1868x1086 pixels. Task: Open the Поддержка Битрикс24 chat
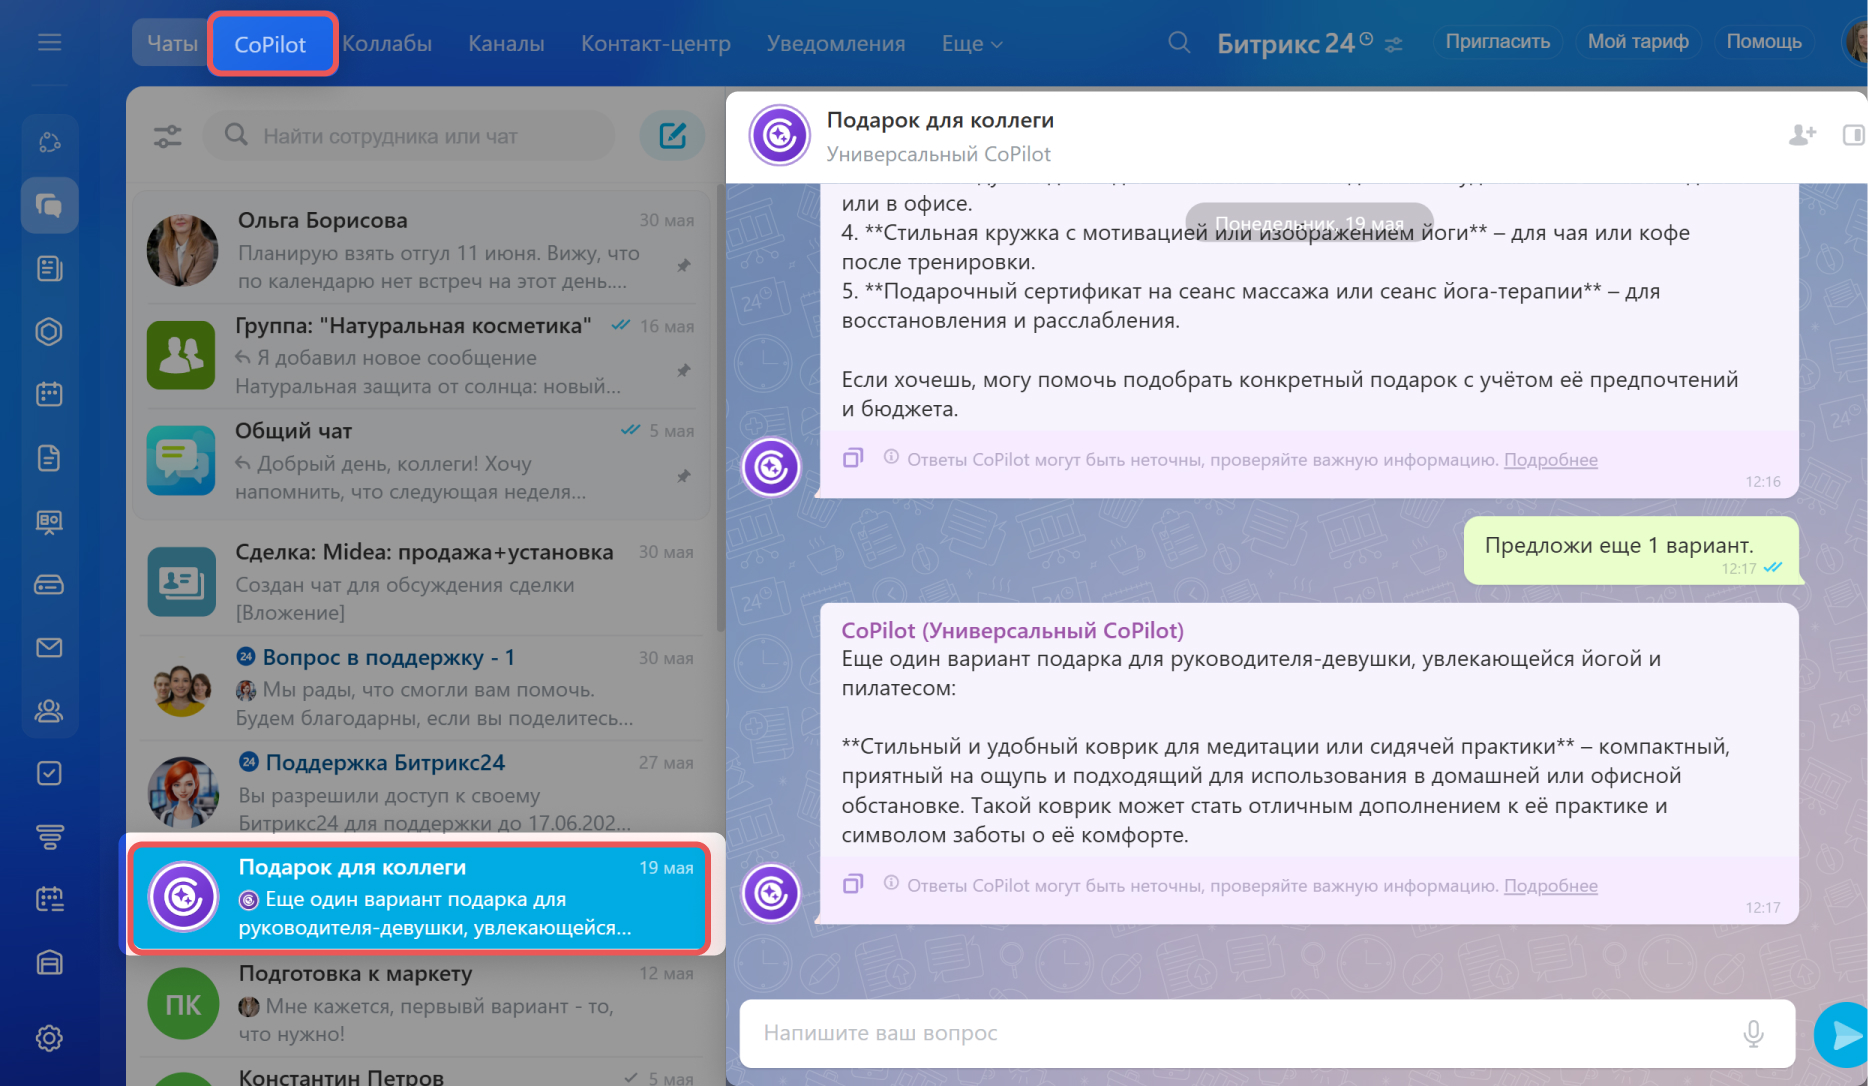point(420,792)
